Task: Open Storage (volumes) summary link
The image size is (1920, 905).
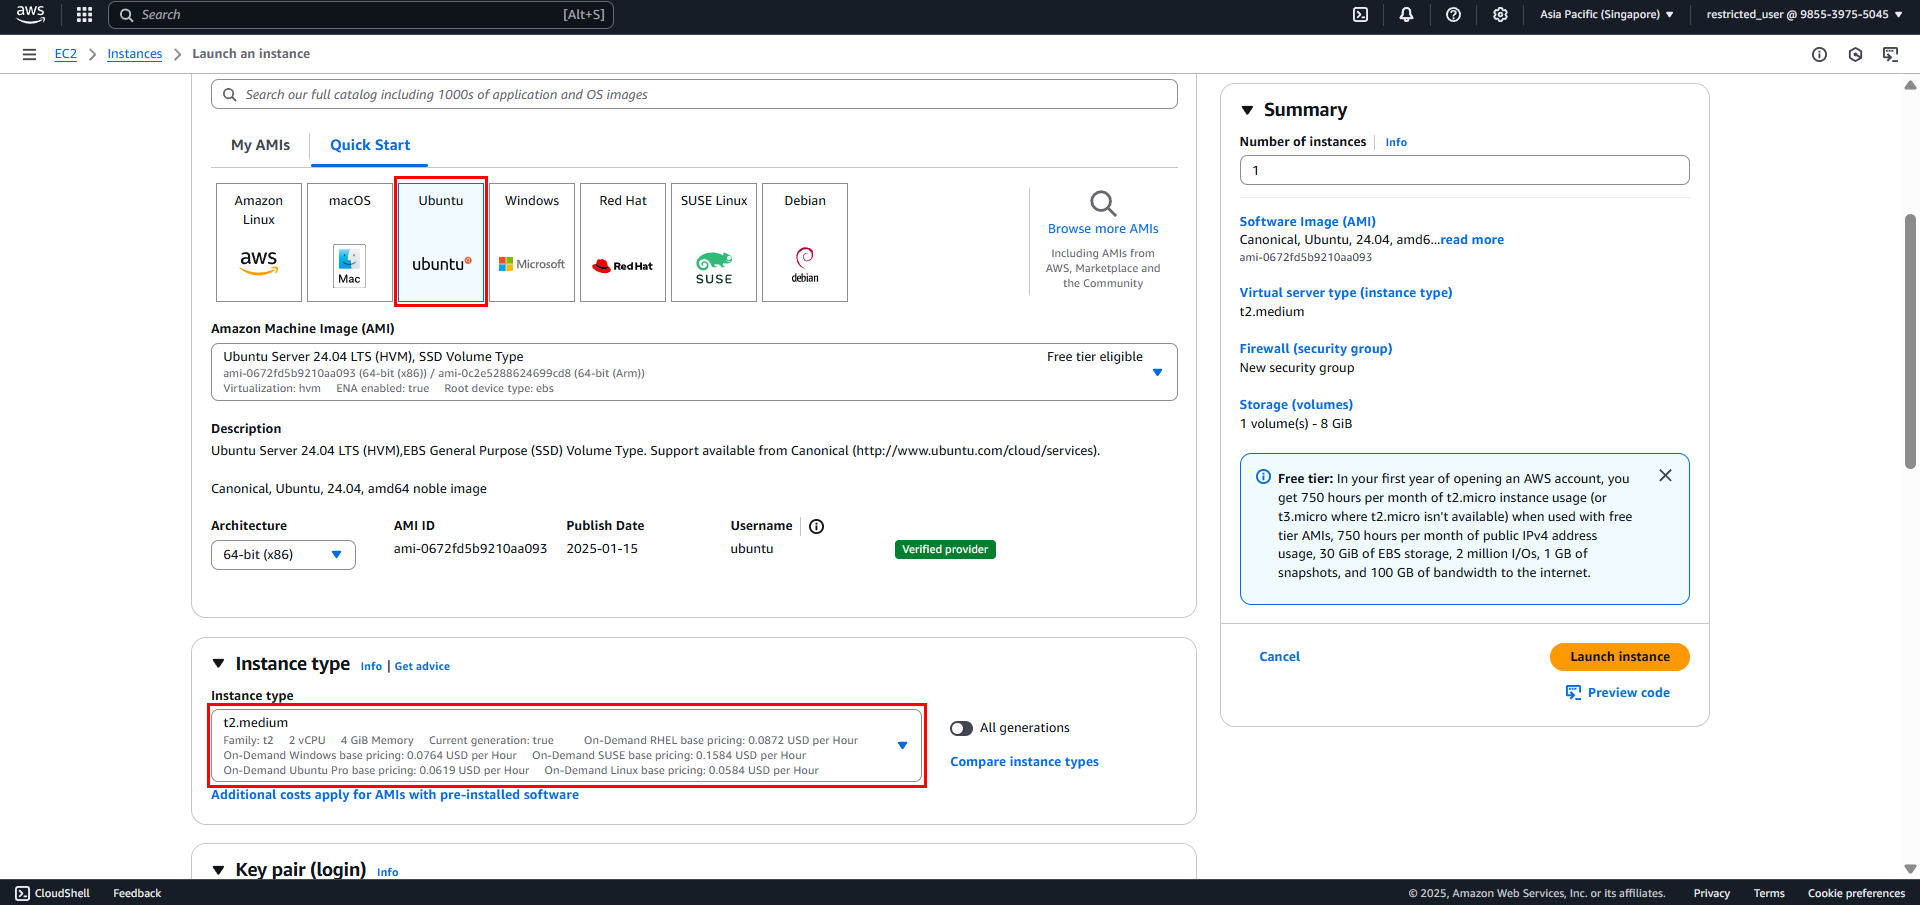Action: click(x=1296, y=405)
